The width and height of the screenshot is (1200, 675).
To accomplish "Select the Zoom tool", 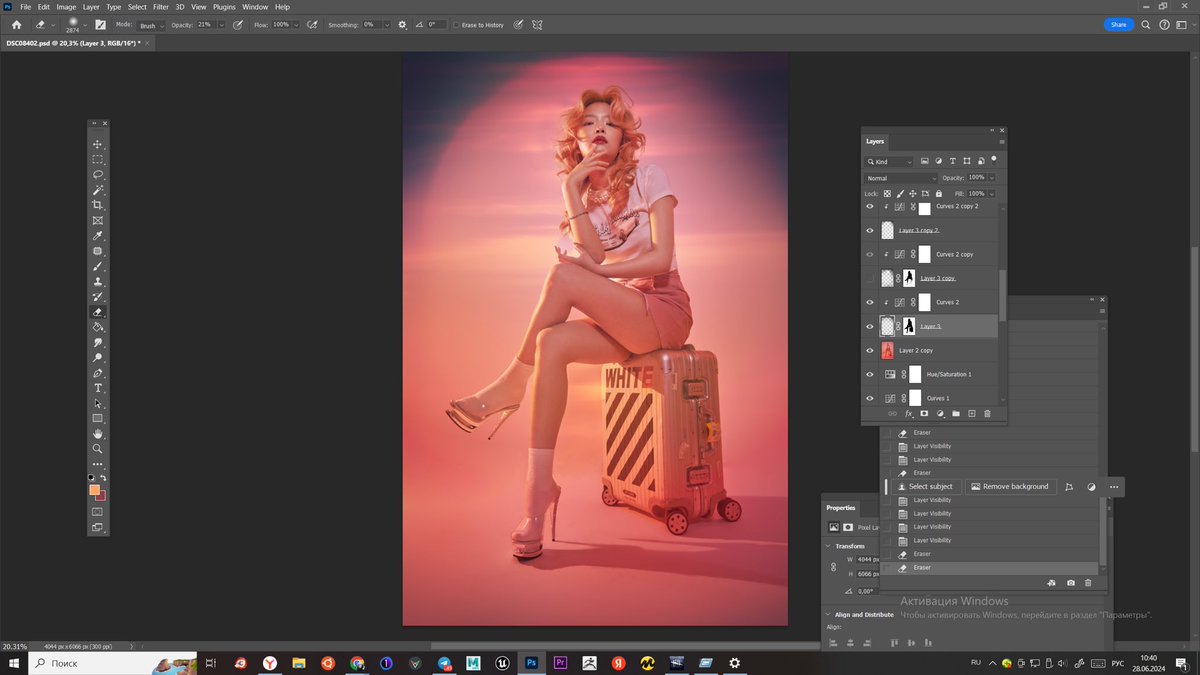I will (x=98, y=449).
